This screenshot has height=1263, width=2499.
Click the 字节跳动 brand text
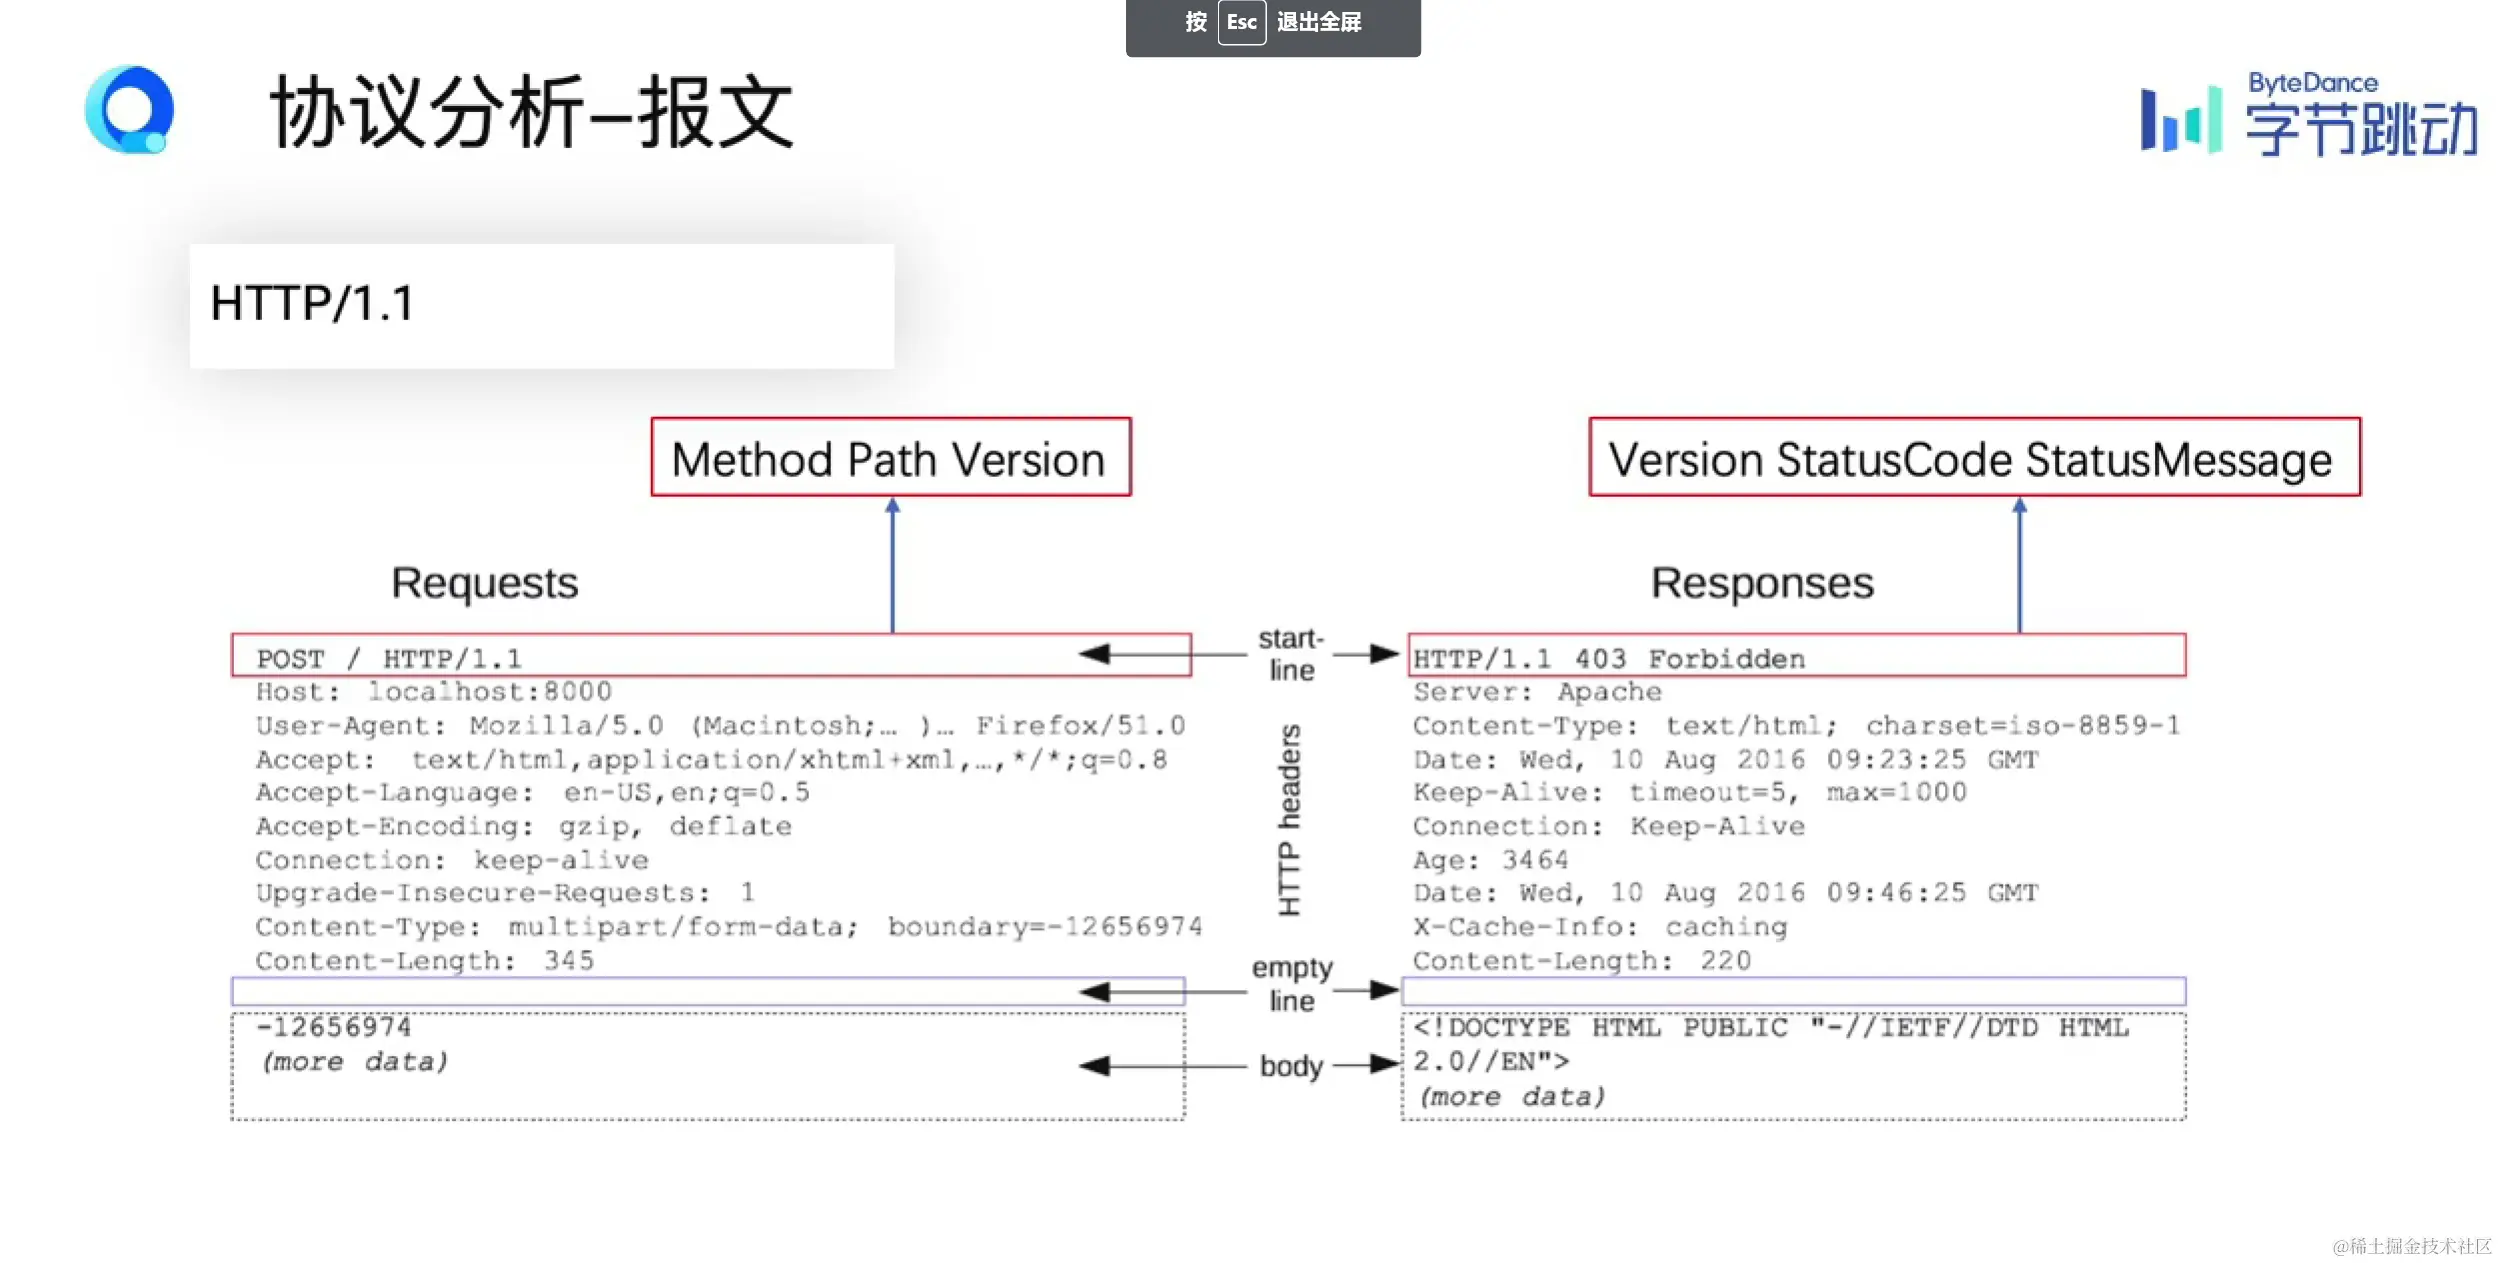point(2360,130)
